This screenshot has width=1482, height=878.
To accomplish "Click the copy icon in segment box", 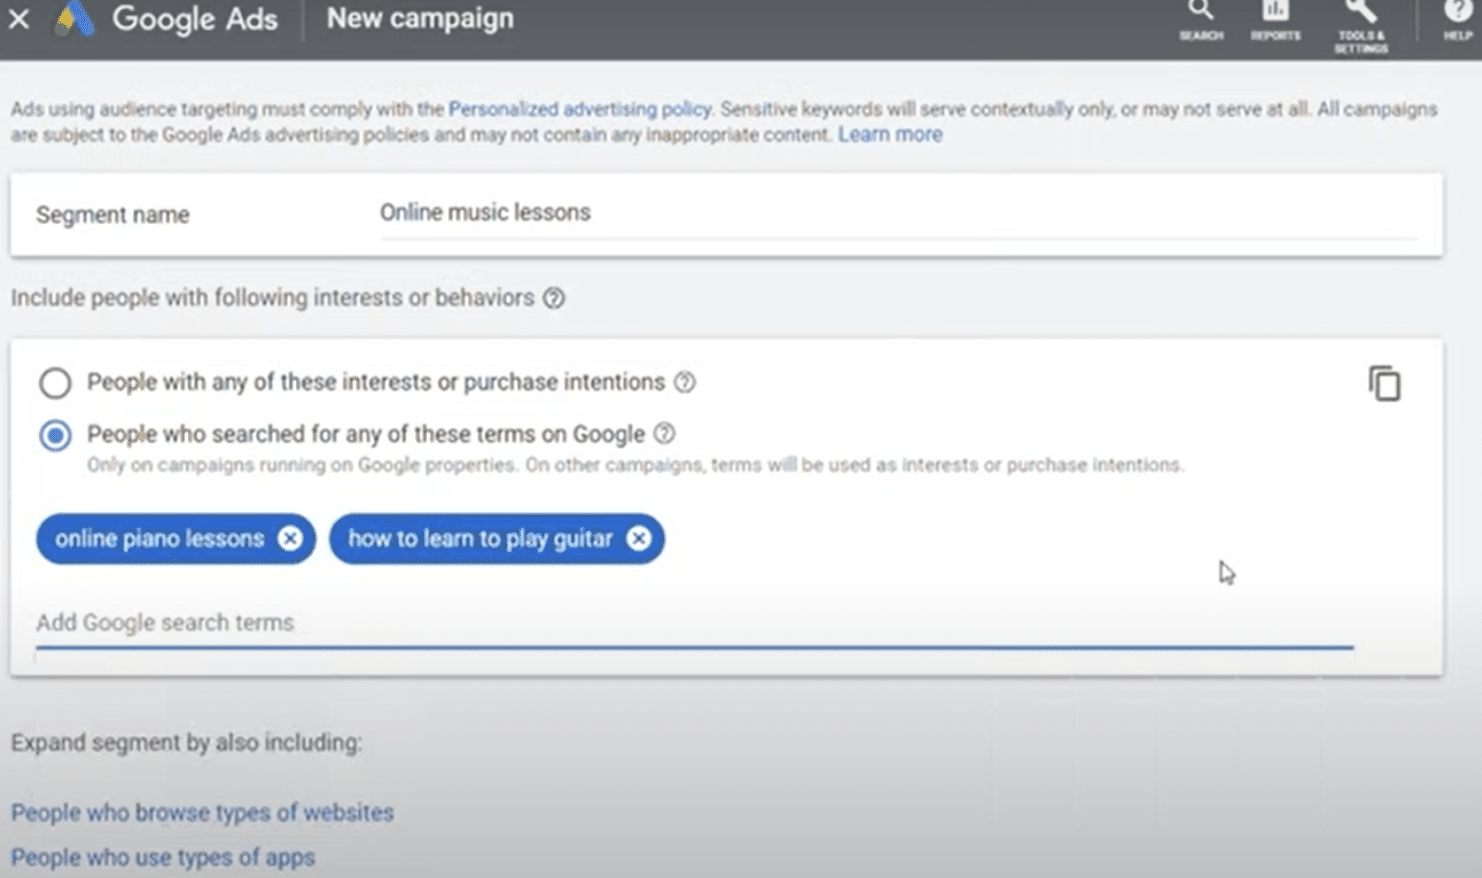I will coord(1384,384).
